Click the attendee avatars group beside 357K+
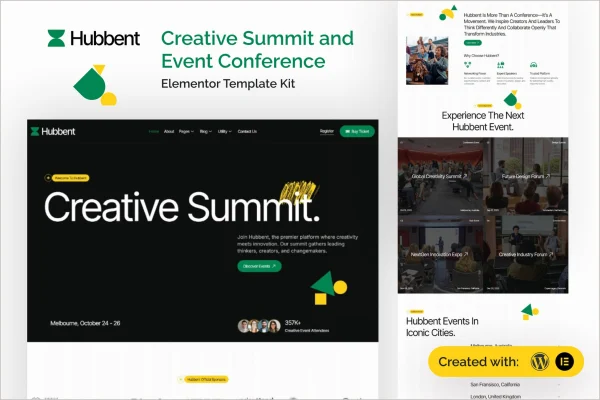Image resolution: width=600 pixels, height=400 pixels. click(259, 326)
